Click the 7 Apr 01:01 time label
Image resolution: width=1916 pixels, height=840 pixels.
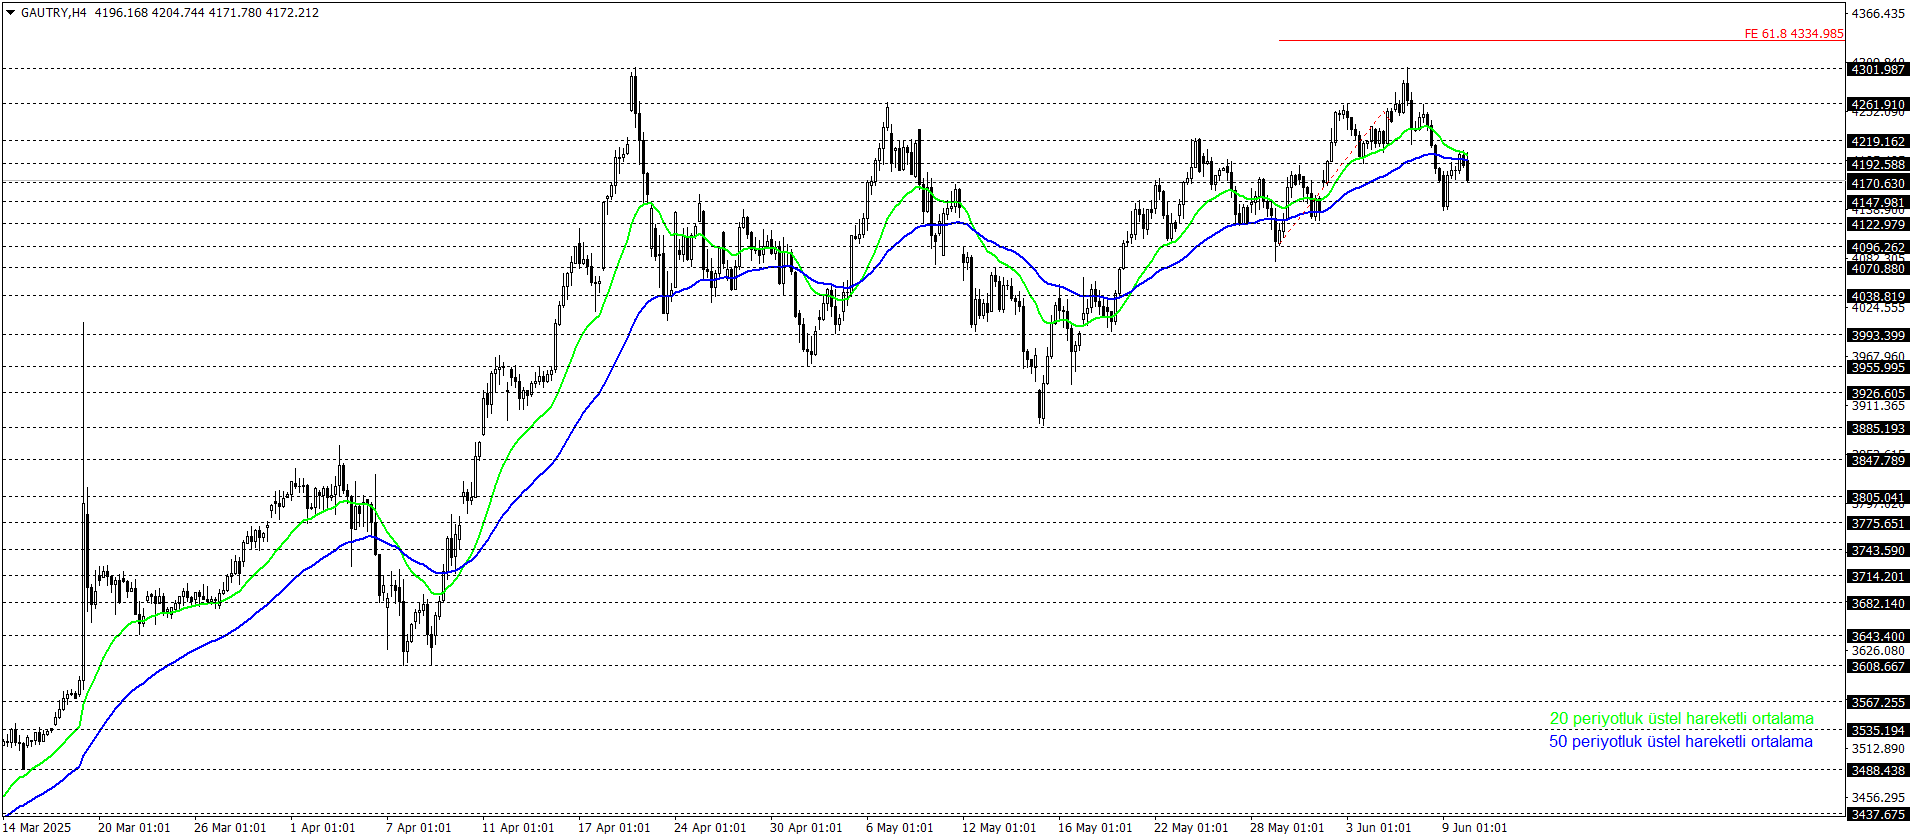pyautogui.click(x=418, y=828)
